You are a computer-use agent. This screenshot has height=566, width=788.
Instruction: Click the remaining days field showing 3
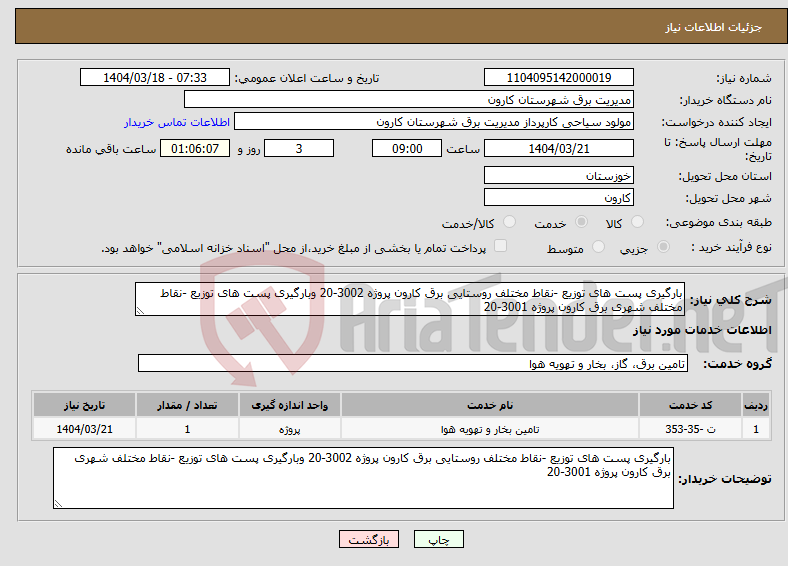coord(299,148)
